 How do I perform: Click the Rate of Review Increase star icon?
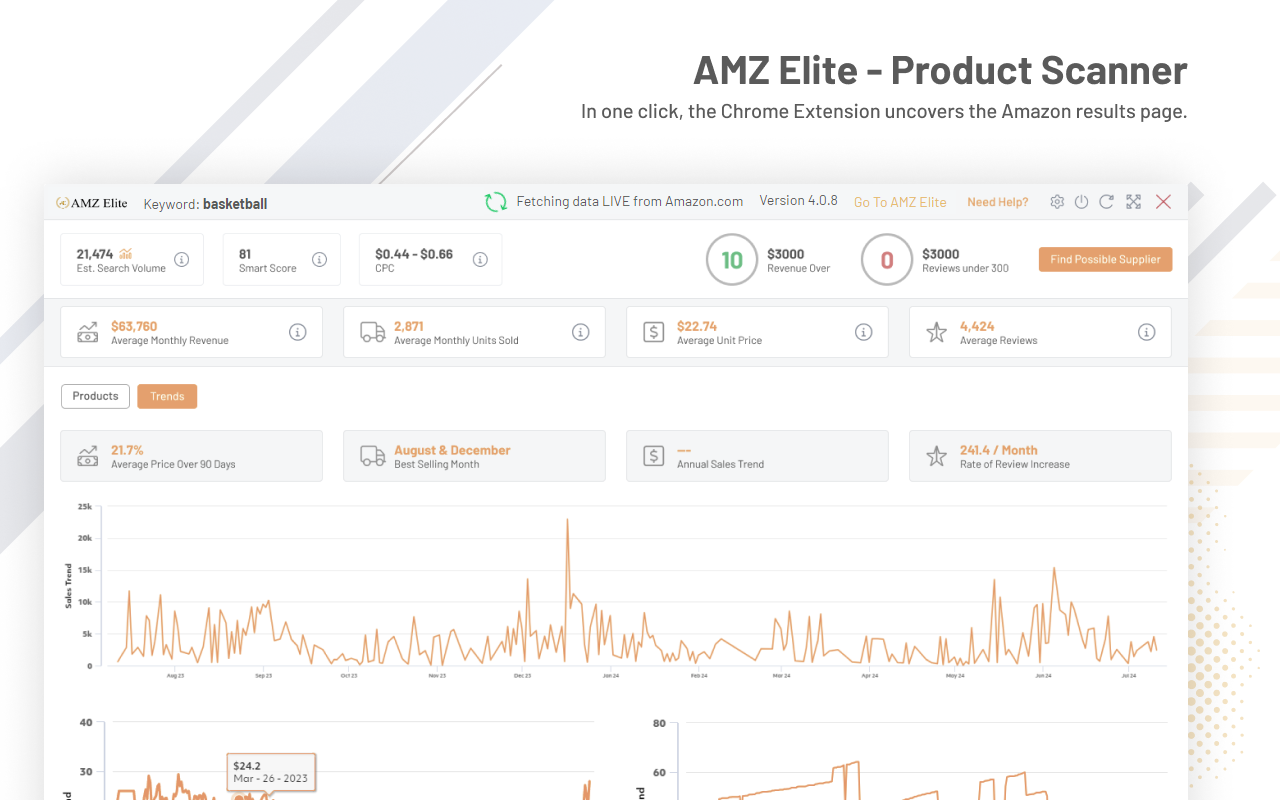936,456
